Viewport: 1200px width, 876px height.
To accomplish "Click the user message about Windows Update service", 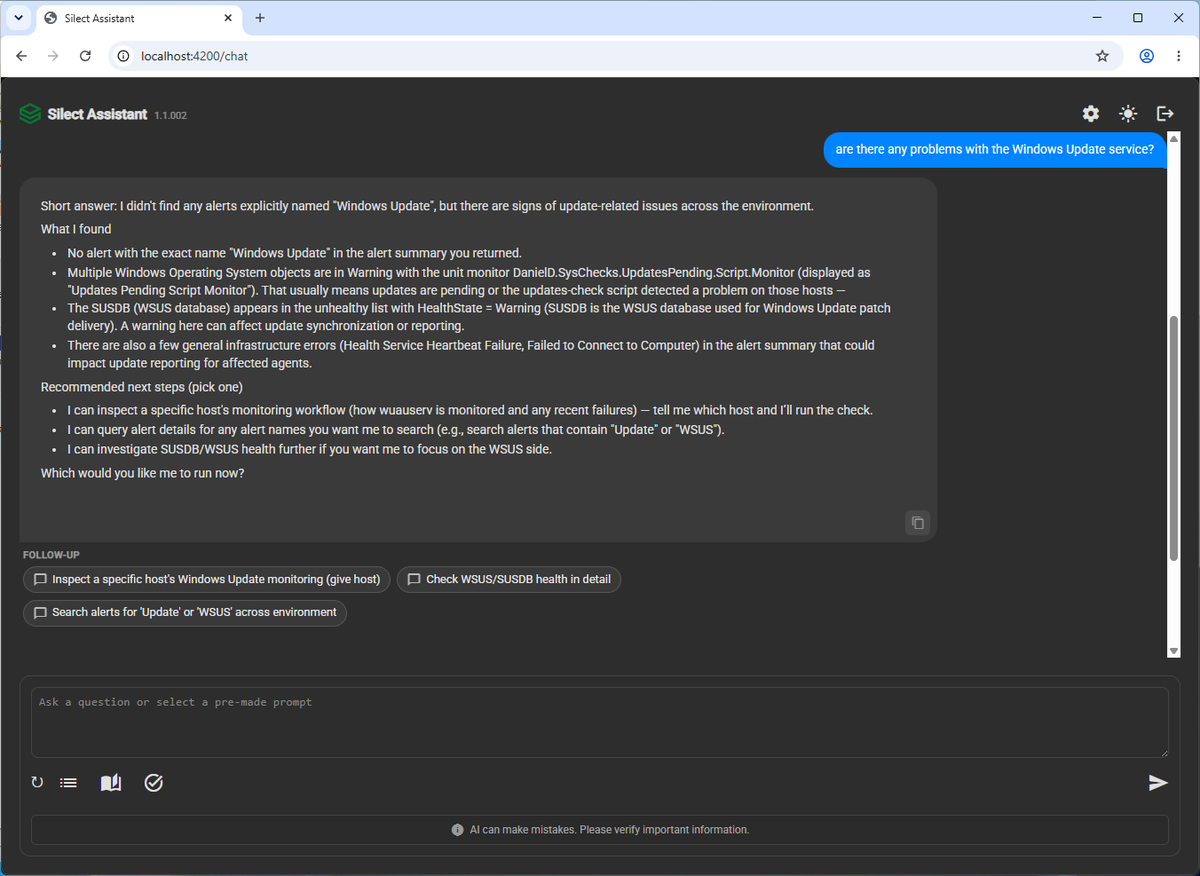I will (995, 150).
